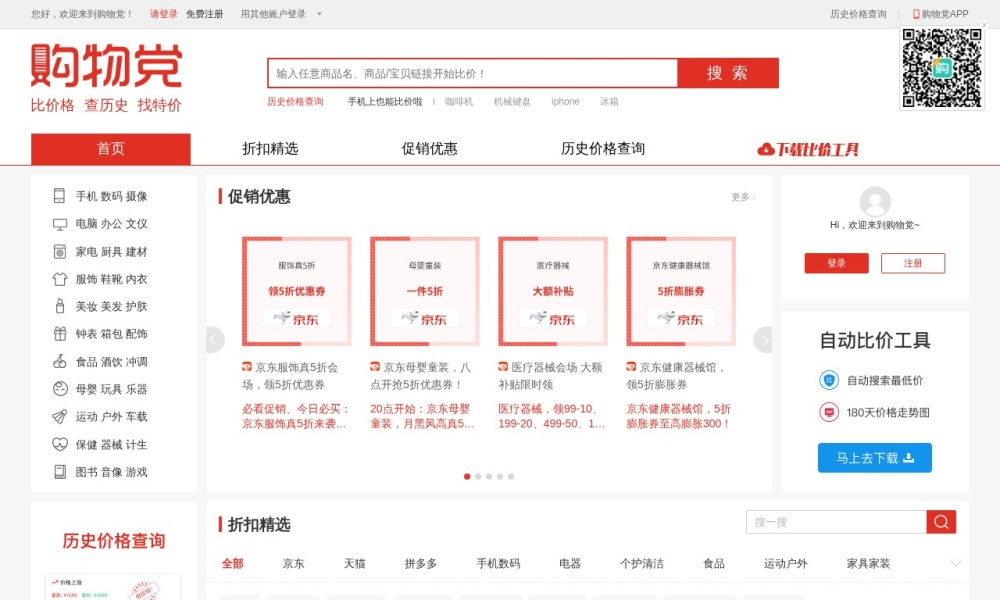The image size is (1000, 600).
Task: Click the phone icon beside 手机 数码 摄像
Action: 59,196
